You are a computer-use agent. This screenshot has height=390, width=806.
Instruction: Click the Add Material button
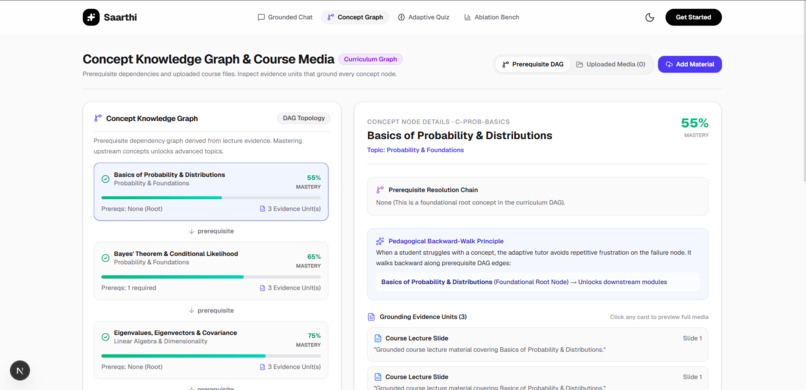(690, 64)
